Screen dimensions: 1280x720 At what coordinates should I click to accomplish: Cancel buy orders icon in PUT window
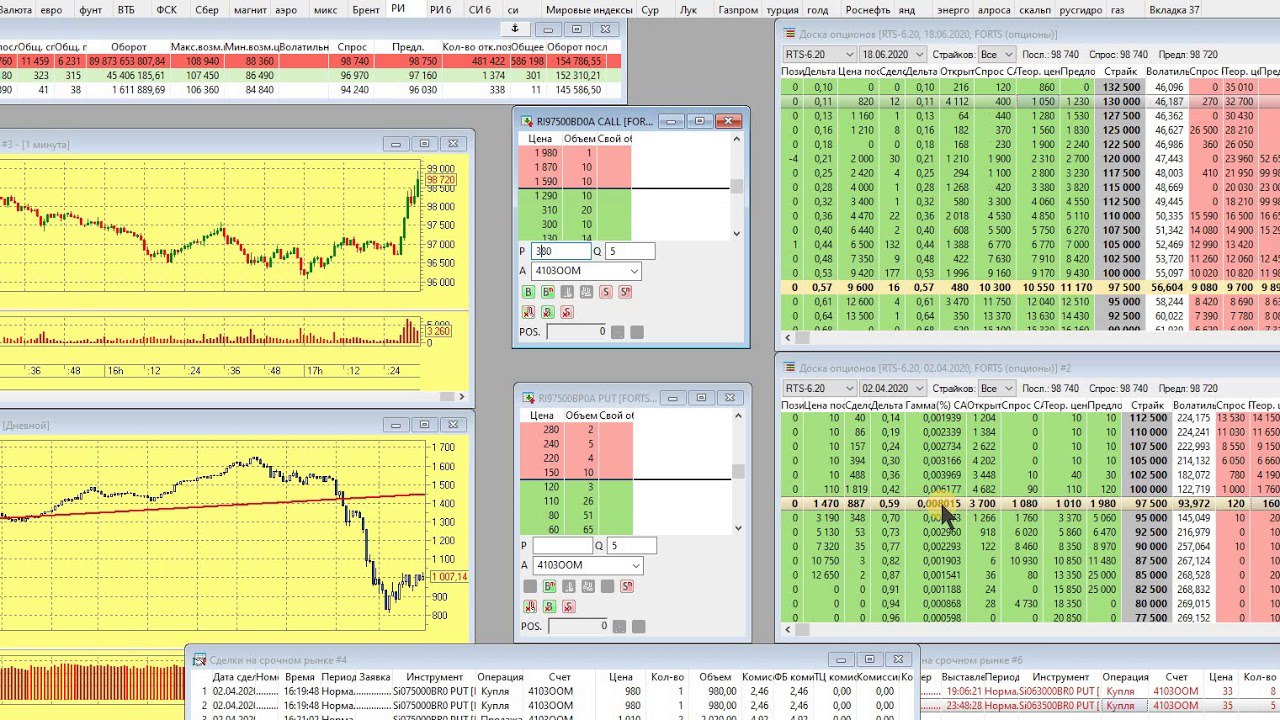(x=549, y=606)
